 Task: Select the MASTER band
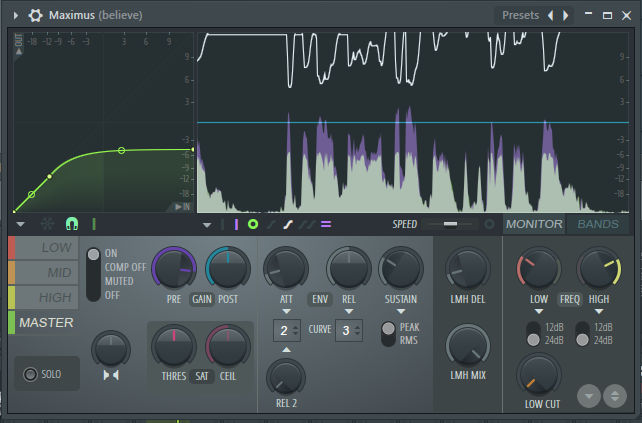pyautogui.click(x=43, y=323)
